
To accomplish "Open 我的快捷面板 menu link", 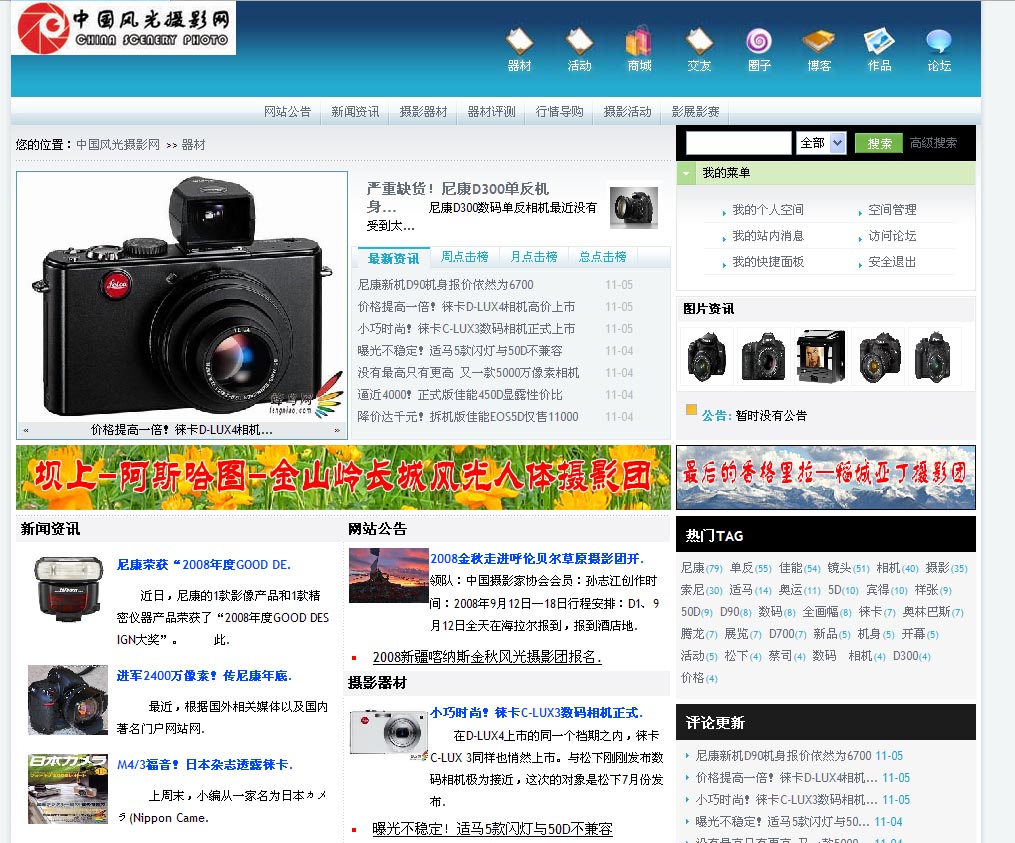I will pyautogui.click(x=768, y=262).
